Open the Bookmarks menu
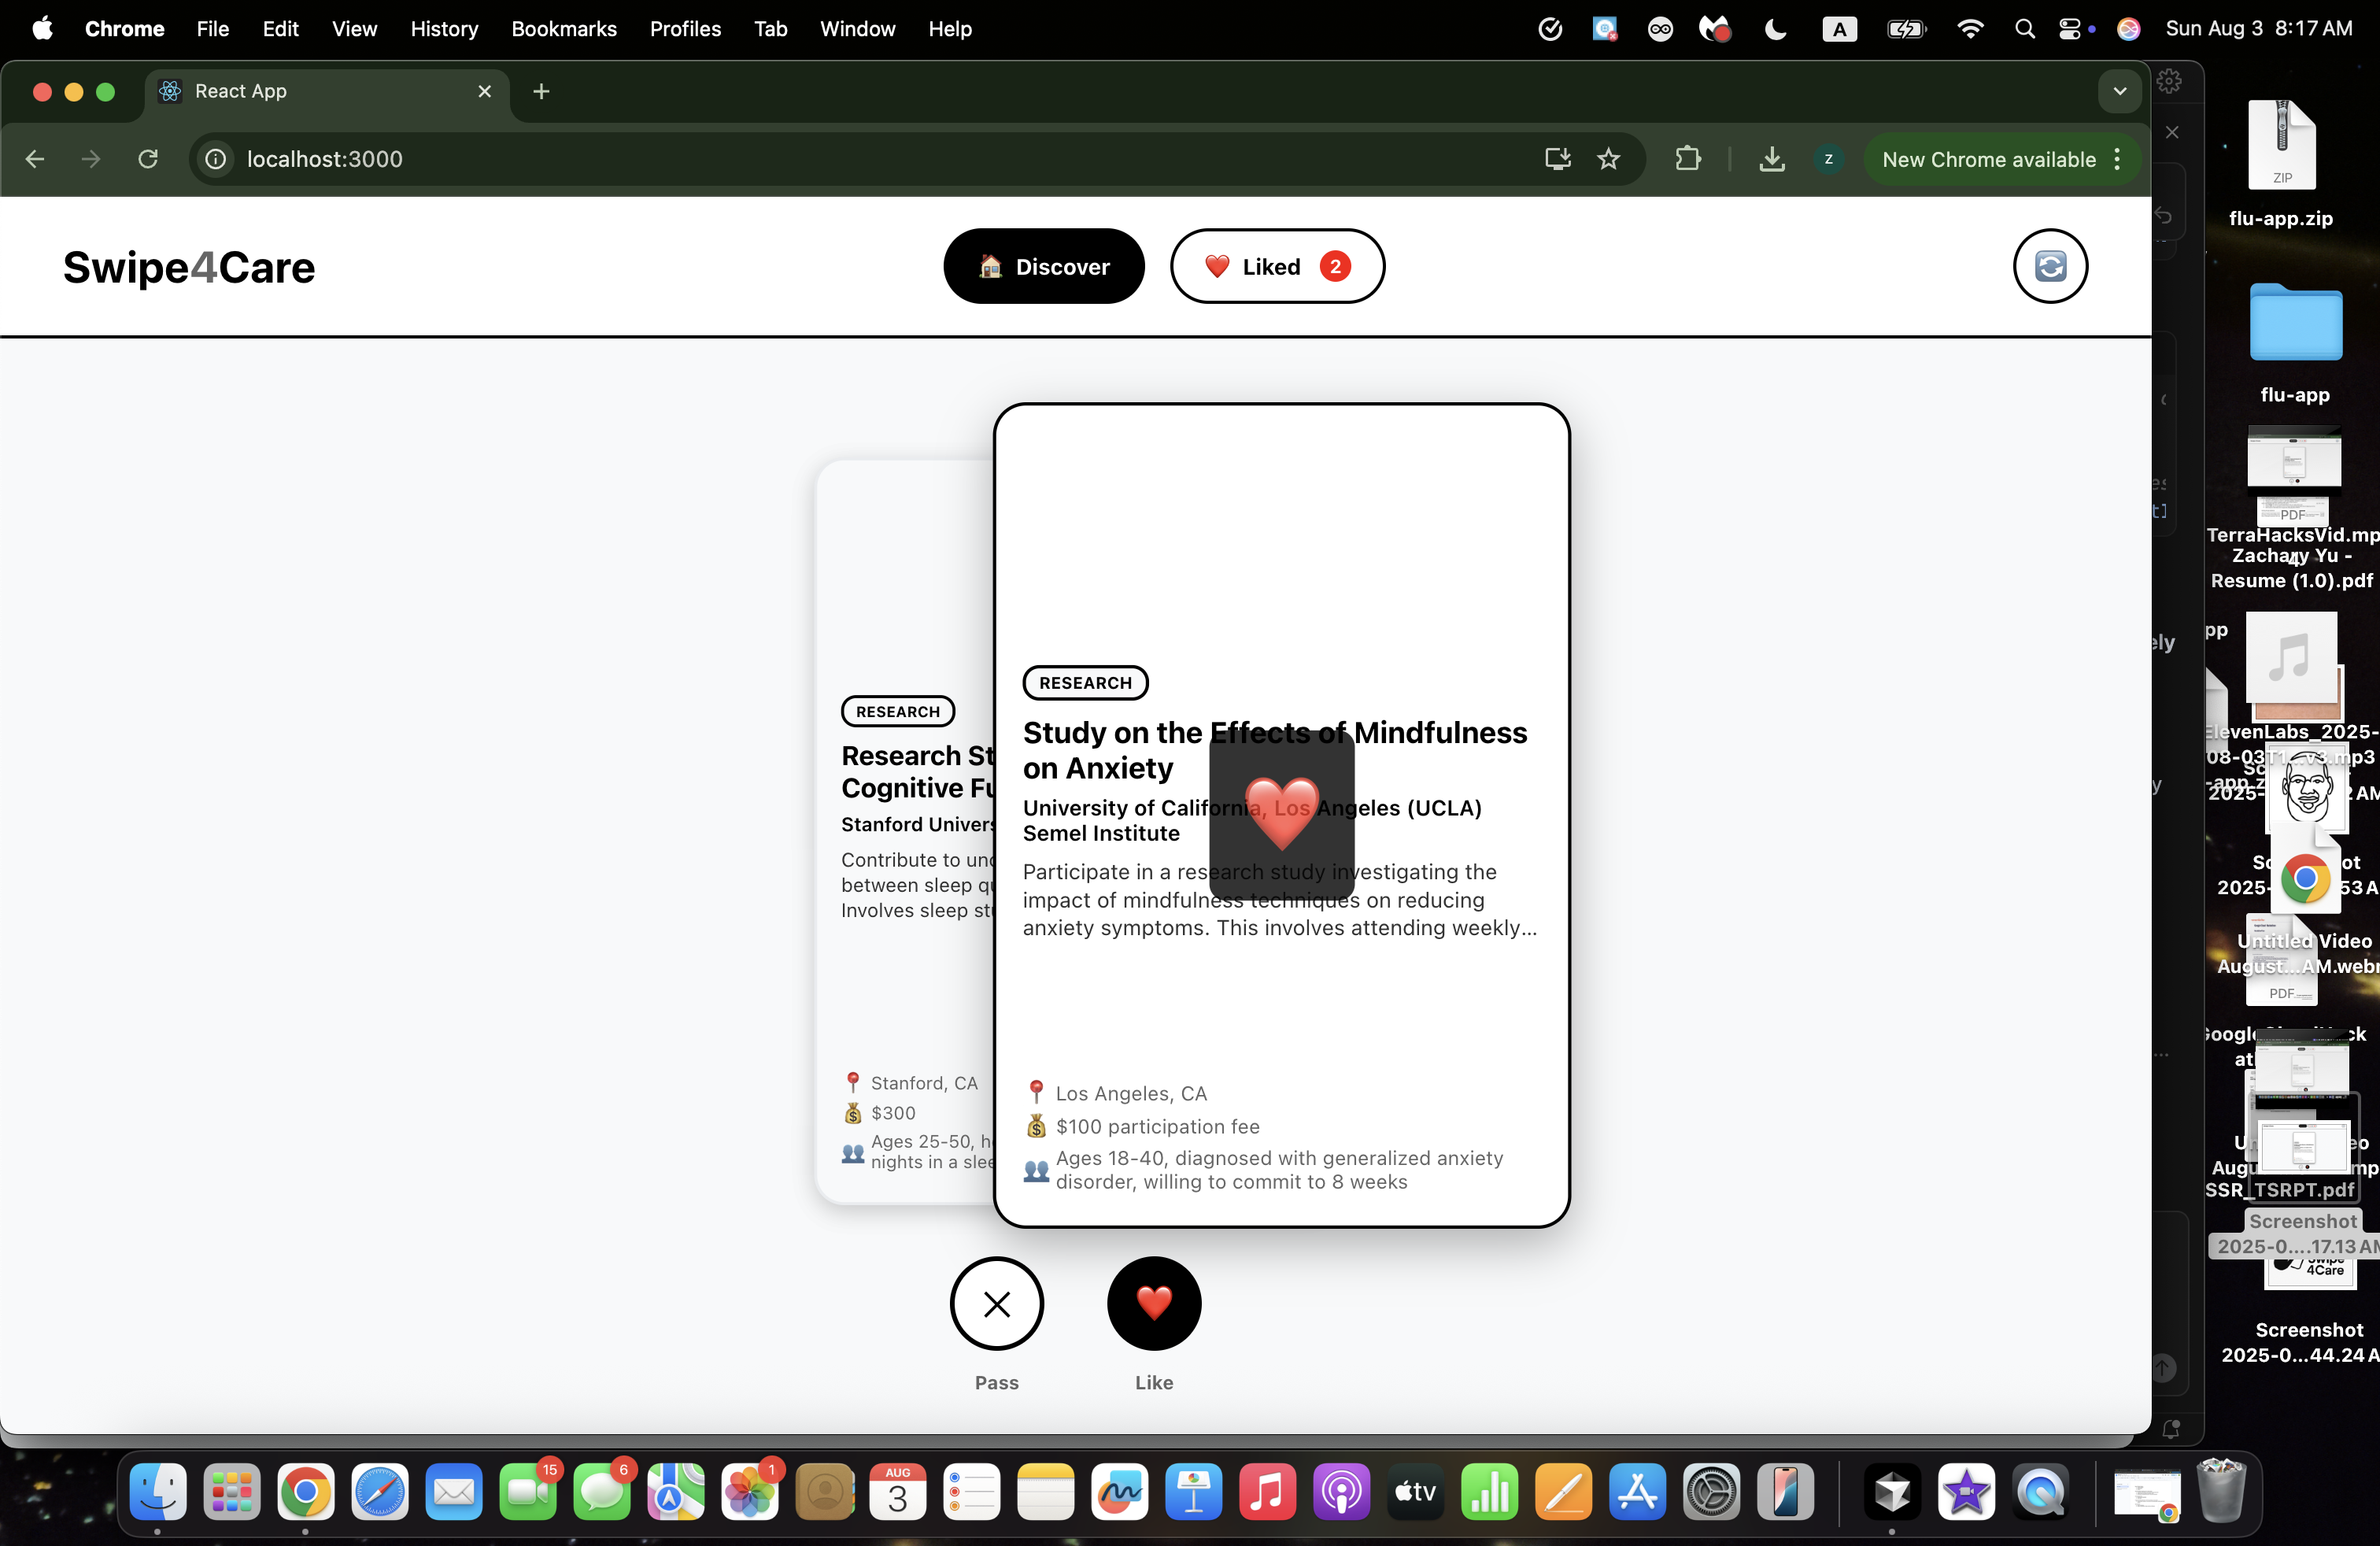 coord(563,29)
